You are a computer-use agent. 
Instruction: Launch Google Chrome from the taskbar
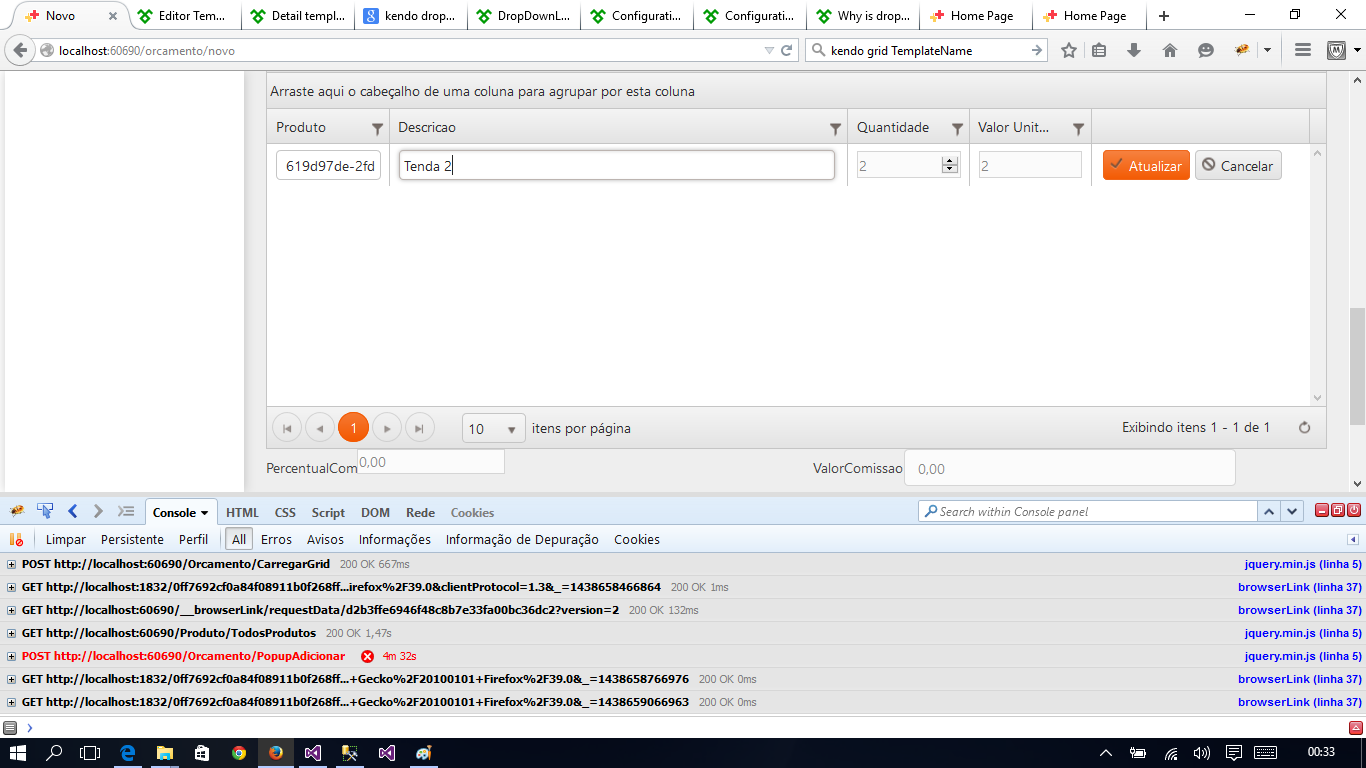238,752
